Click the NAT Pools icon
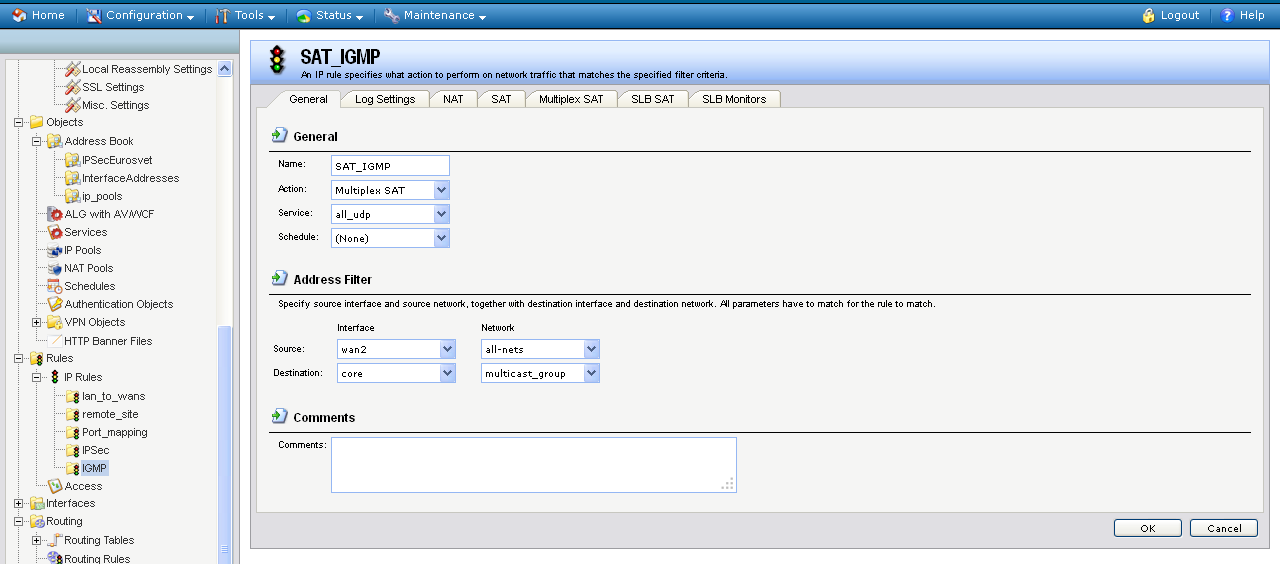This screenshot has height=564, width=1280. [x=55, y=268]
